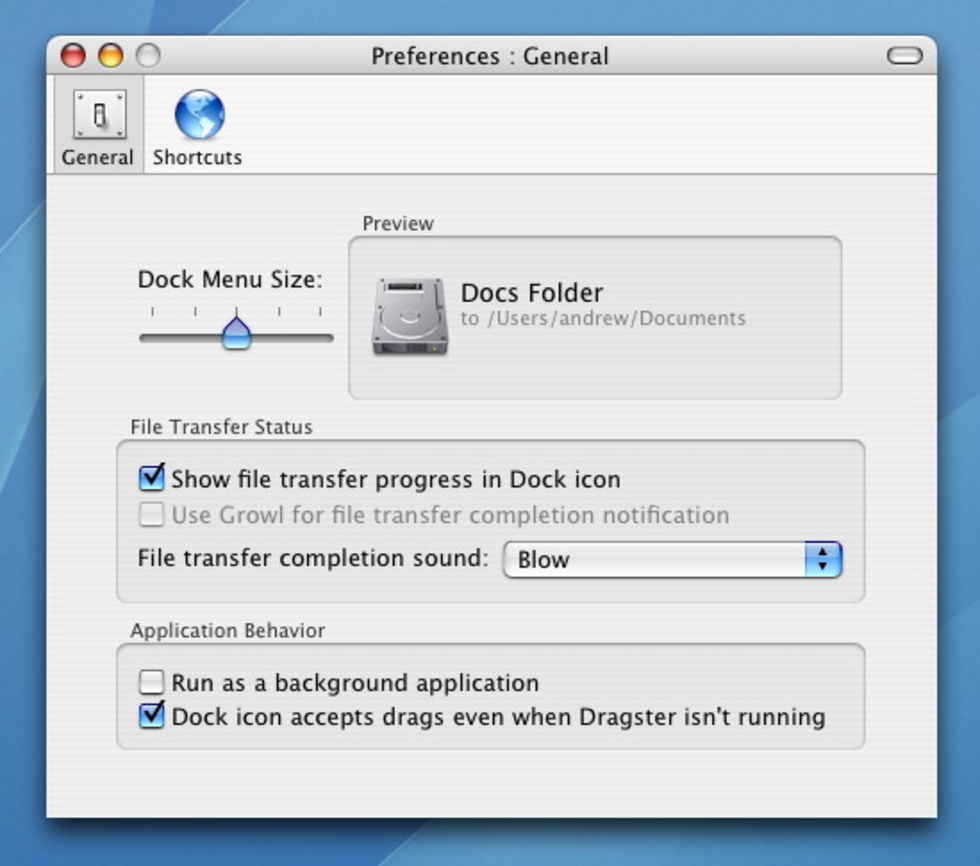The height and width of the screenshot is (866, 980).
Task: Click the hard drive icon in Preview
Action: [410, 316]
